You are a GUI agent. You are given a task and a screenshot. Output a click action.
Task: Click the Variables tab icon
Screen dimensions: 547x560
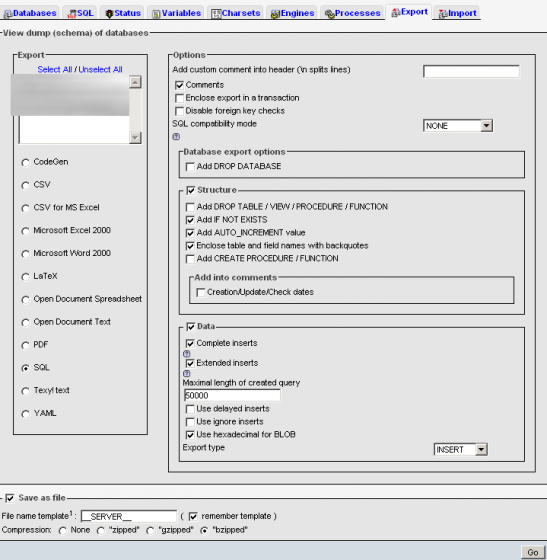tap(156, 14)
